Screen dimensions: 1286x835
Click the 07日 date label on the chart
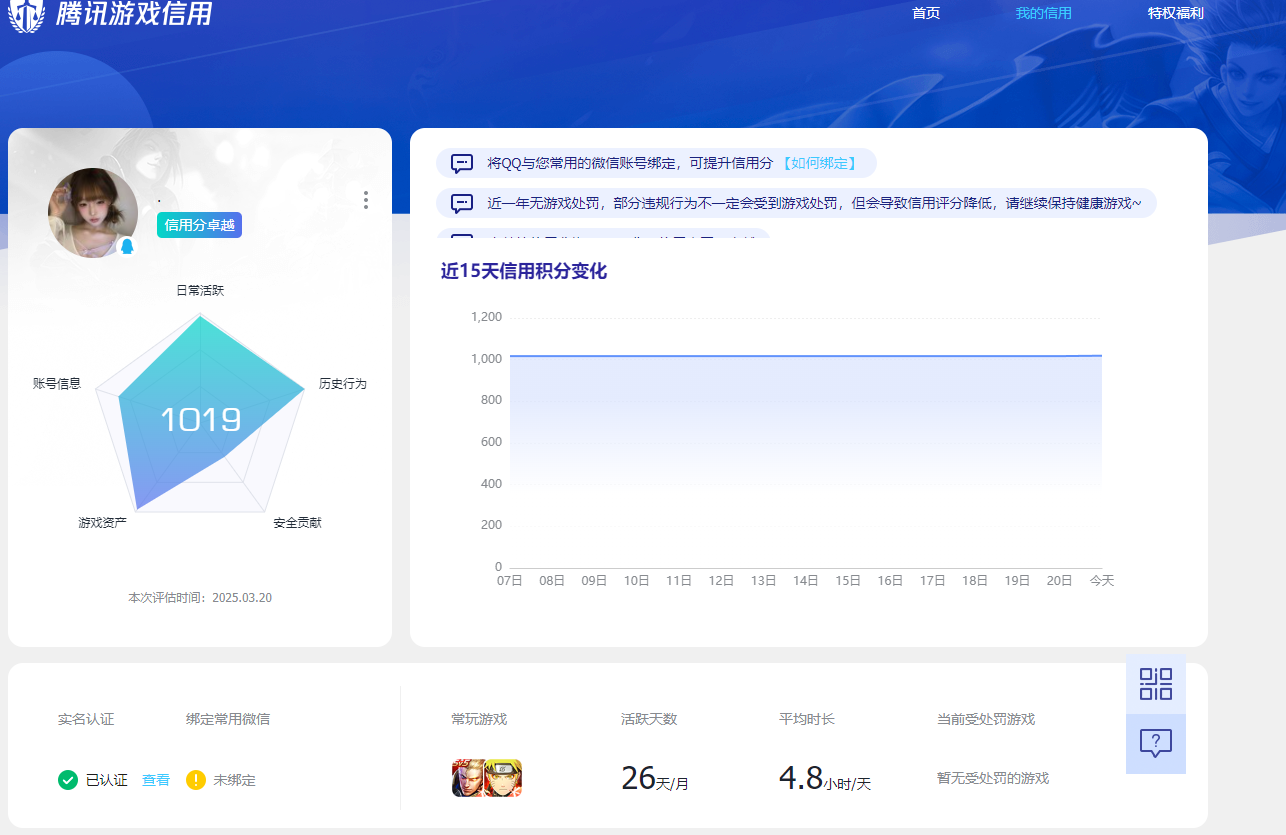510,581
